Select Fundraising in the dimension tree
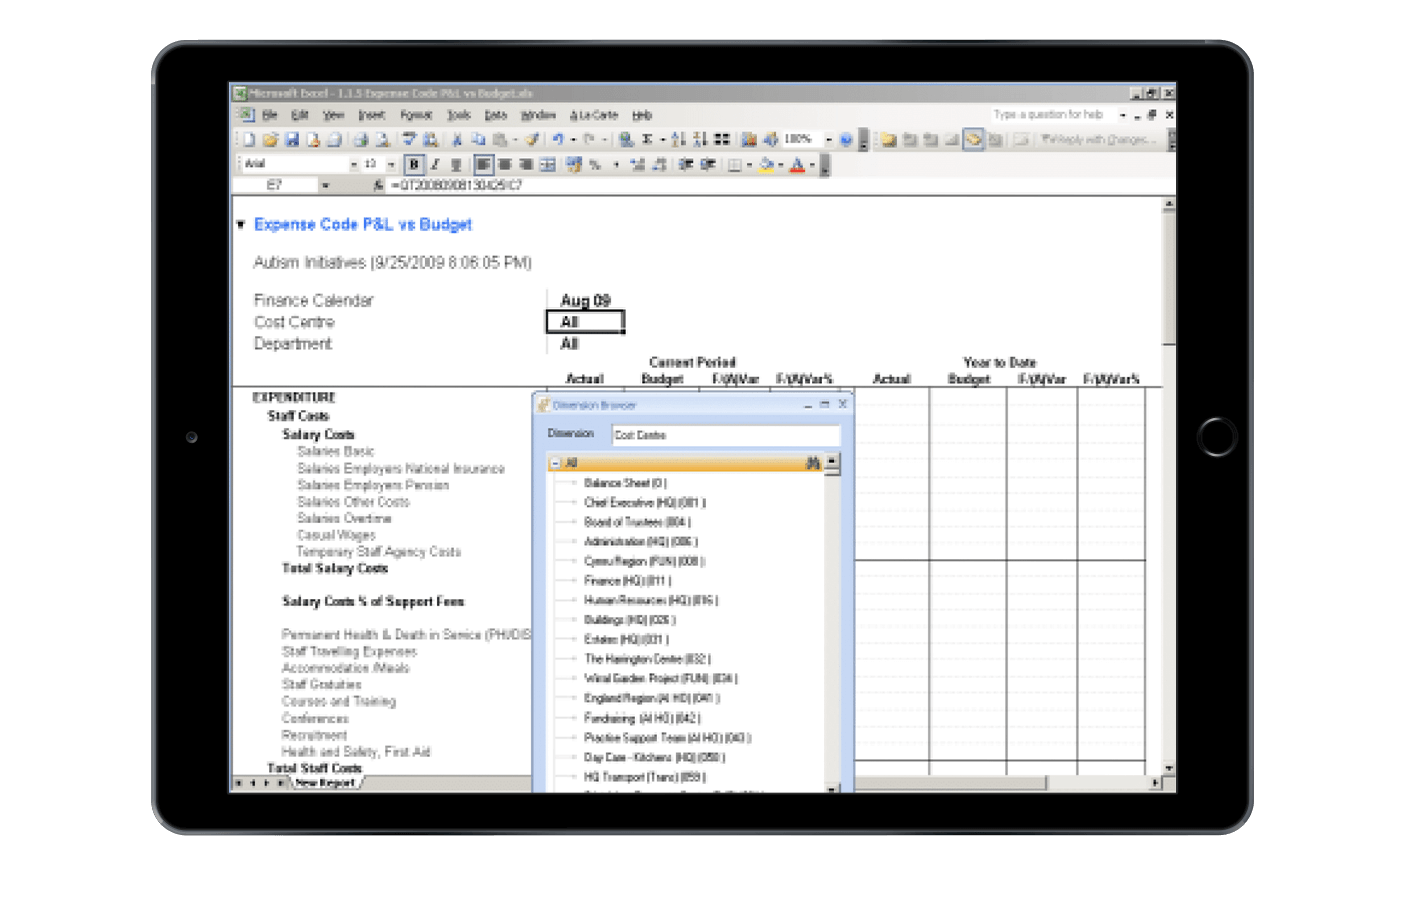The width and height of the screenshot is (1403, 900). [642, 718]
